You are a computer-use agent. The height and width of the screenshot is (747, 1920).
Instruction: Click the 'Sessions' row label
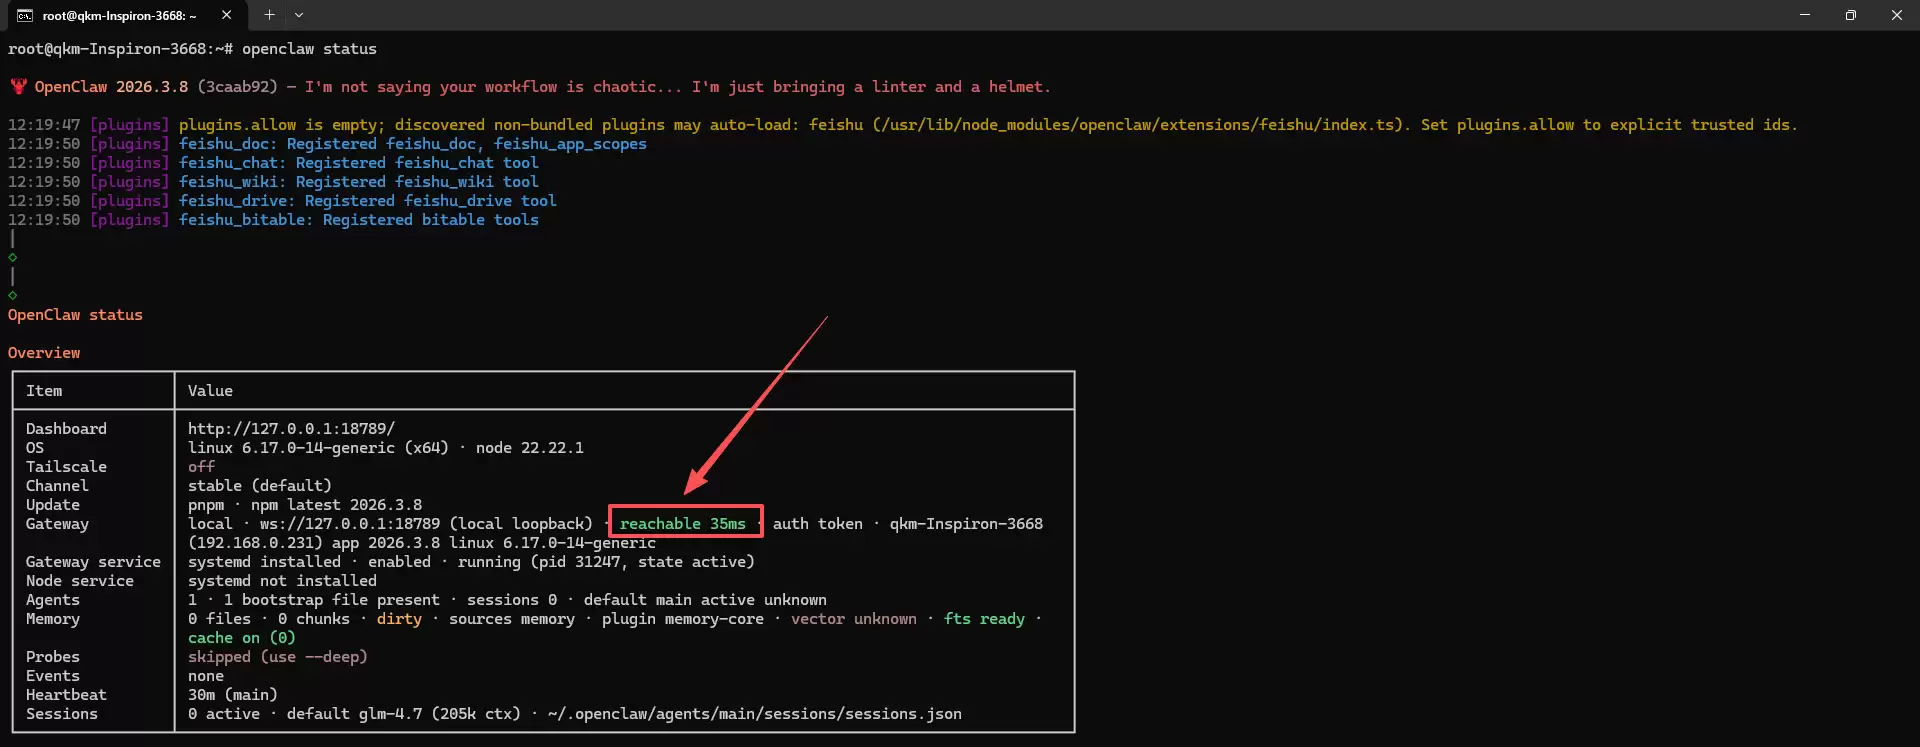tap(62, 714)
